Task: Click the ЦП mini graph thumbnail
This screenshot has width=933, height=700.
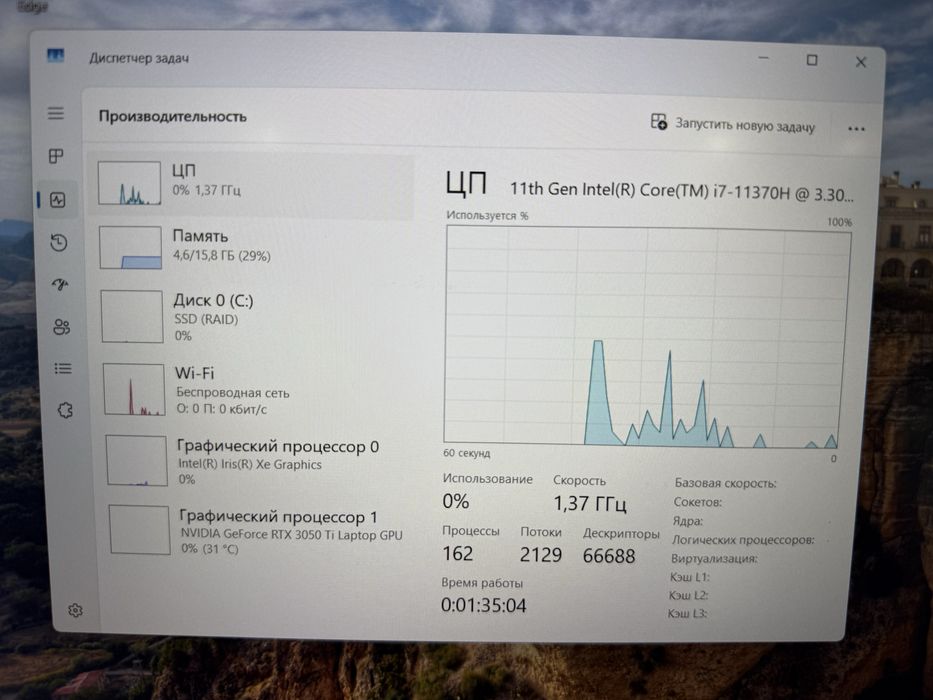Action: click(x=129, y=183)
